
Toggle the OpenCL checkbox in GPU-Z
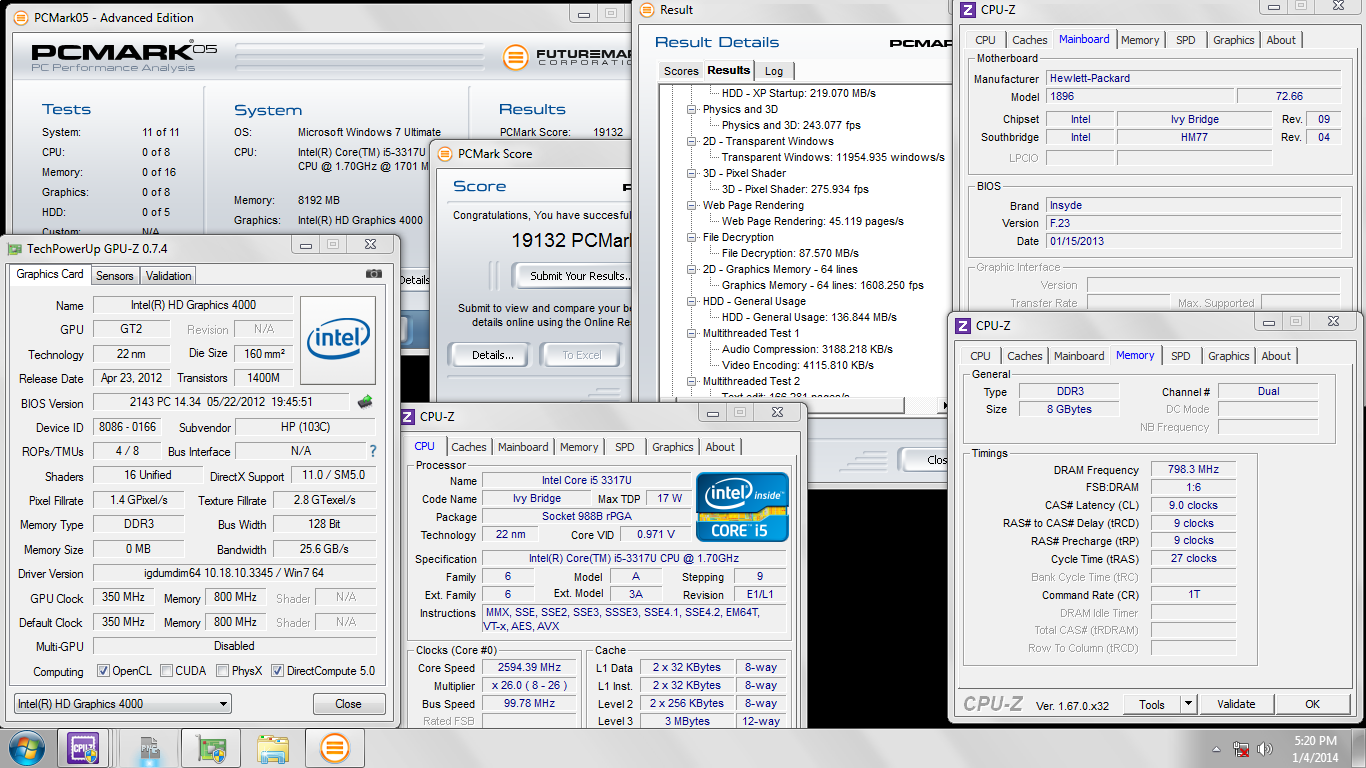pos(103,671)
